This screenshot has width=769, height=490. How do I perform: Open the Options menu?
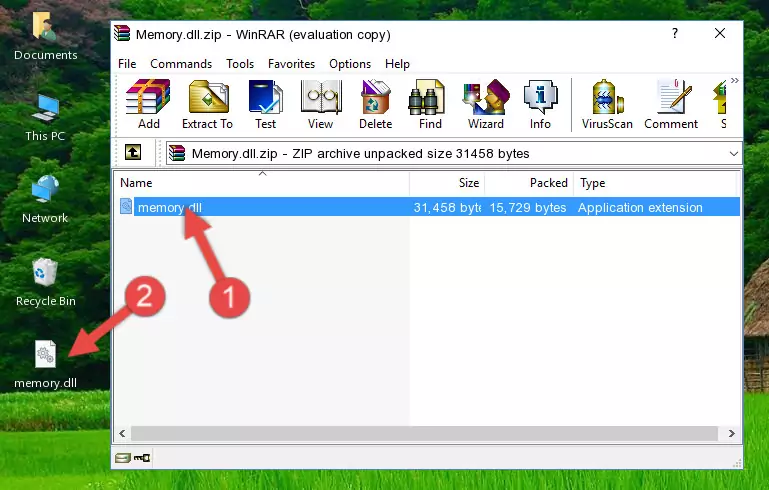[350, 64]
